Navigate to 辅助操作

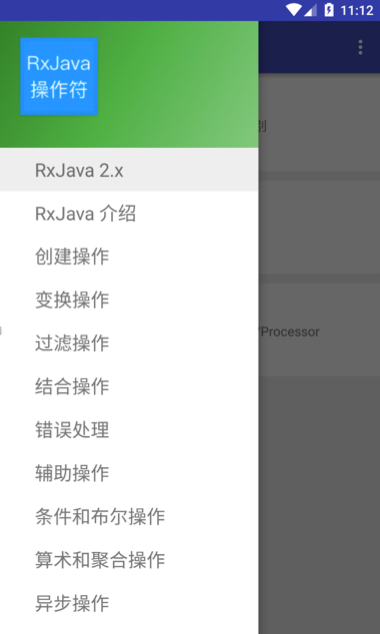[129, 473]
